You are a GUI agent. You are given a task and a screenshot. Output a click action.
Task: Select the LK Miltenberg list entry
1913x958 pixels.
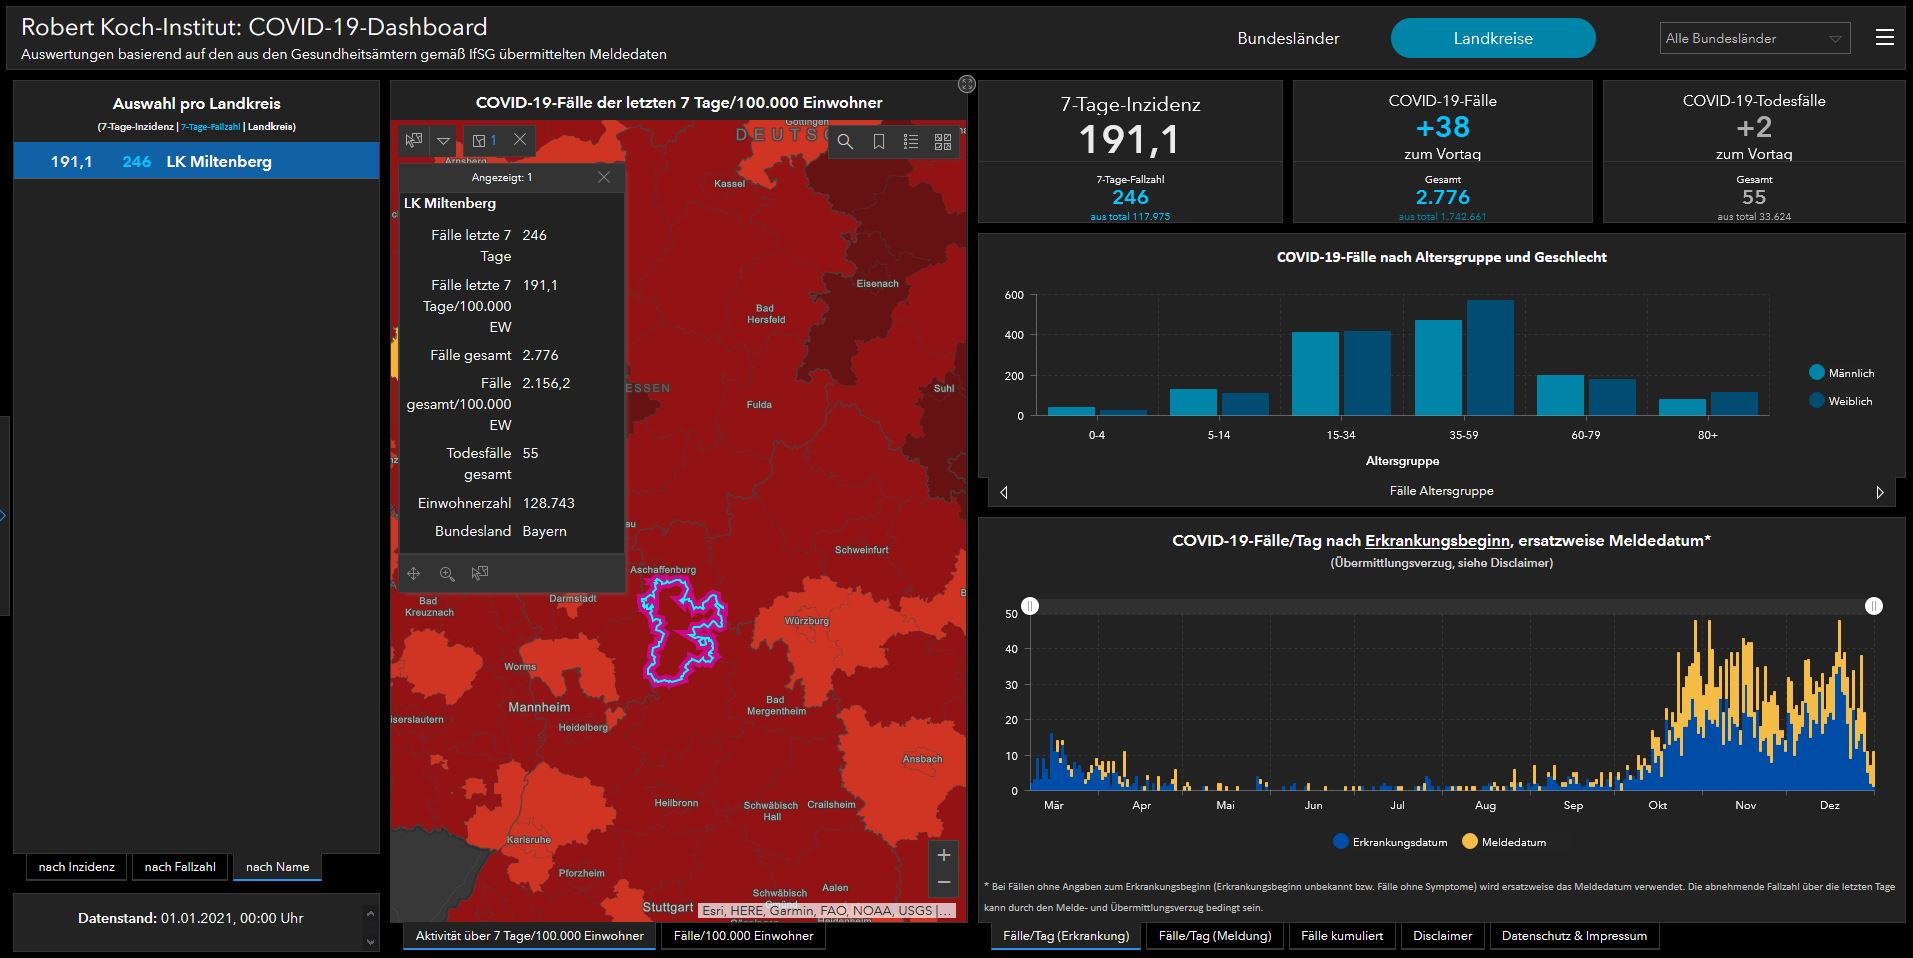[196, 161]
